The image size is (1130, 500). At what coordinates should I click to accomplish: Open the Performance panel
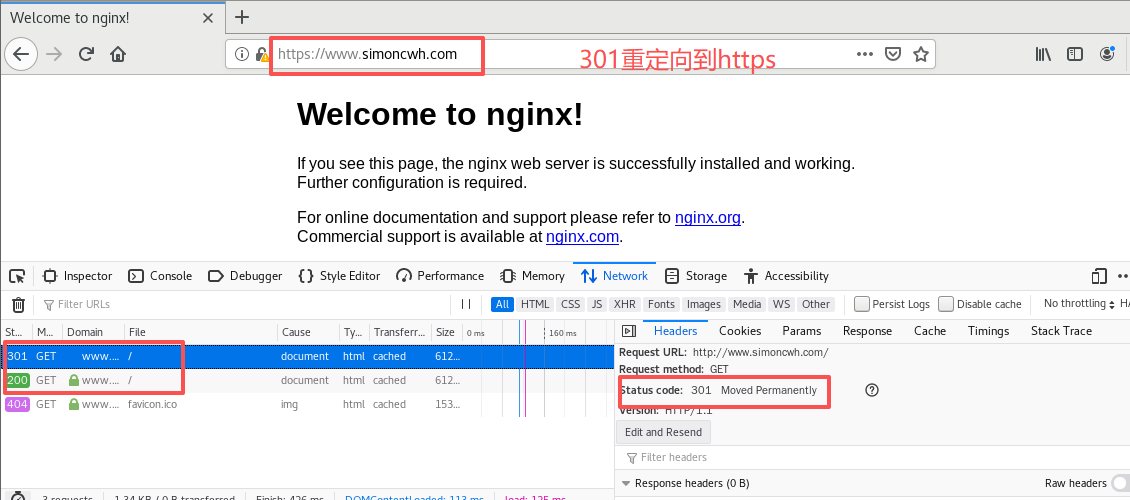pyautogui.click(x=440, y=276)
